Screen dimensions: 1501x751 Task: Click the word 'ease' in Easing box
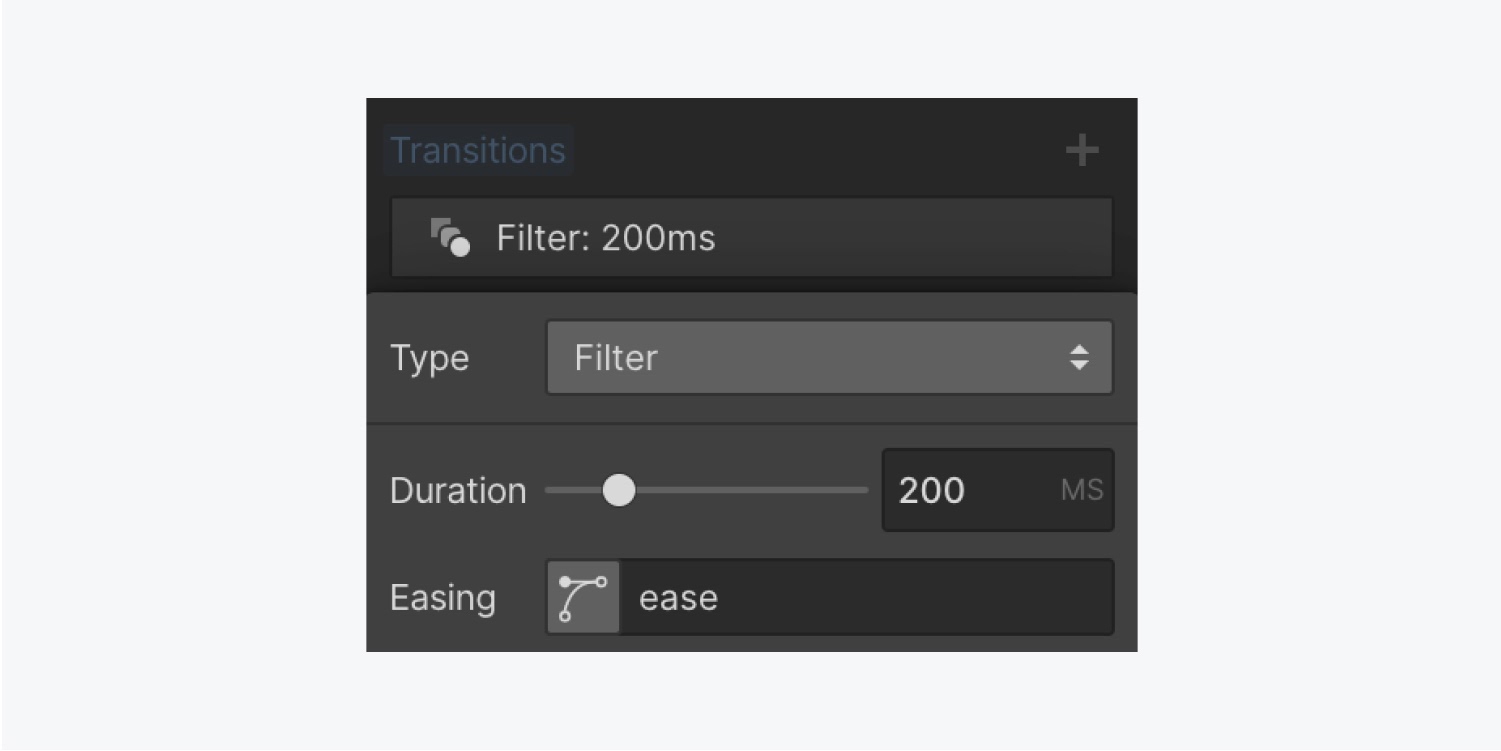coord(678,598)
